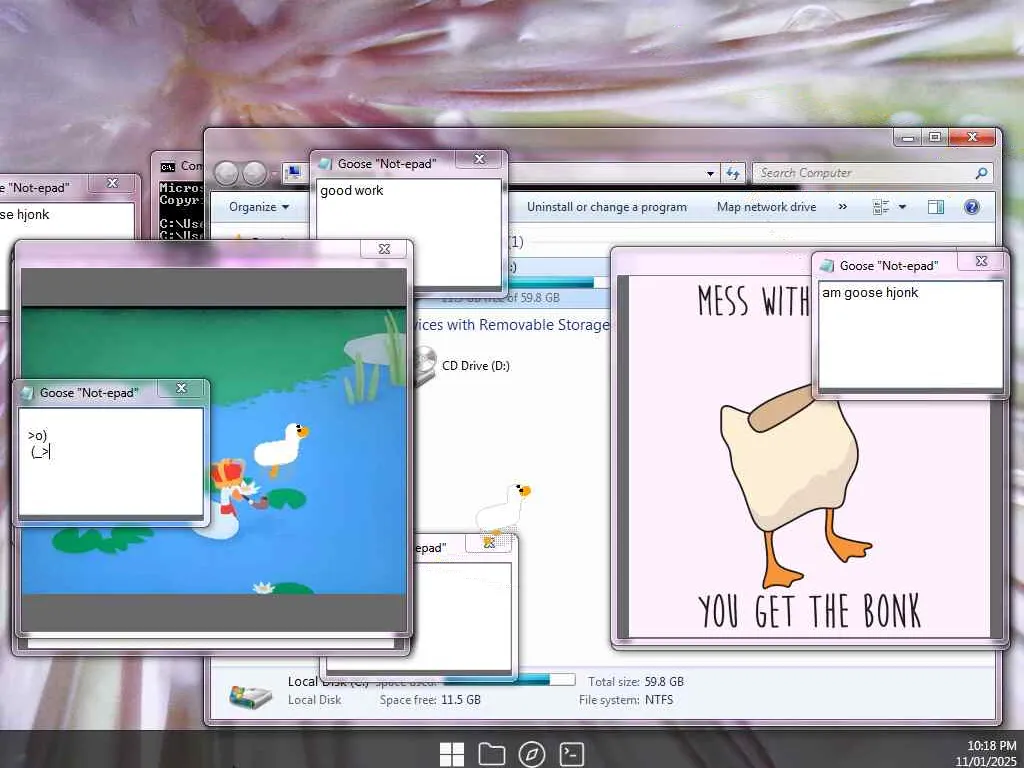Click into the 'good work' Not-epad text area
The image size is (1024, 768).
pyautogui.click(x=409, y=232)
